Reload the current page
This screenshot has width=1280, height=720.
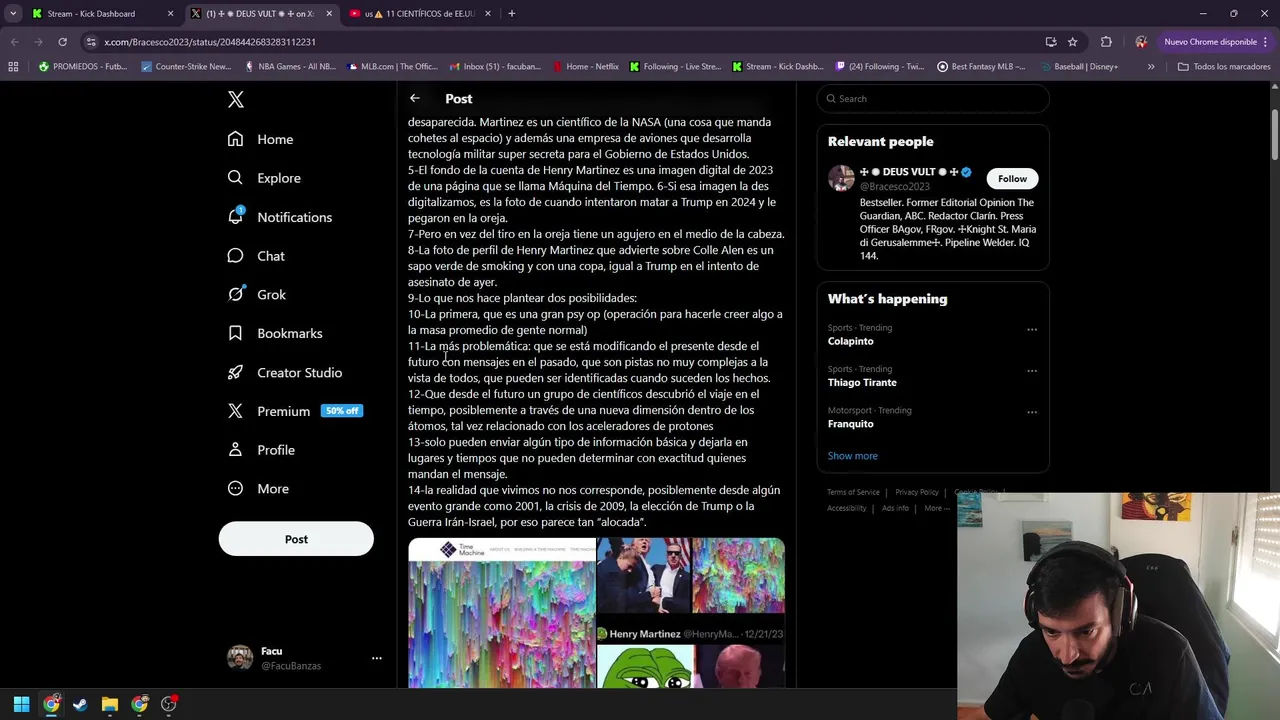tap(62, 42)
